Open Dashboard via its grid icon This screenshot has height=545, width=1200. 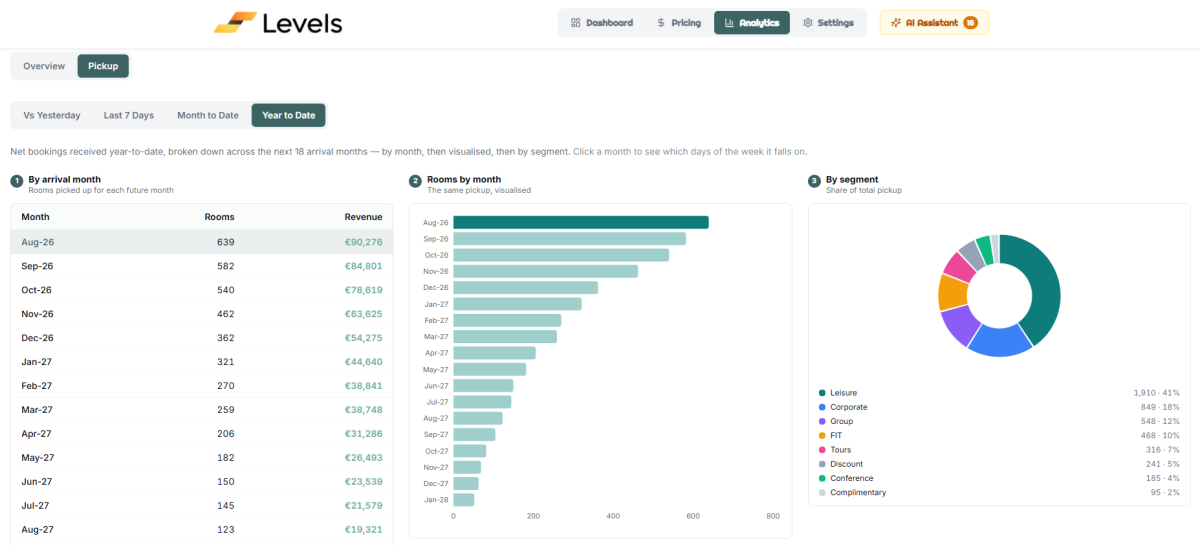click(x=575, y=22)
